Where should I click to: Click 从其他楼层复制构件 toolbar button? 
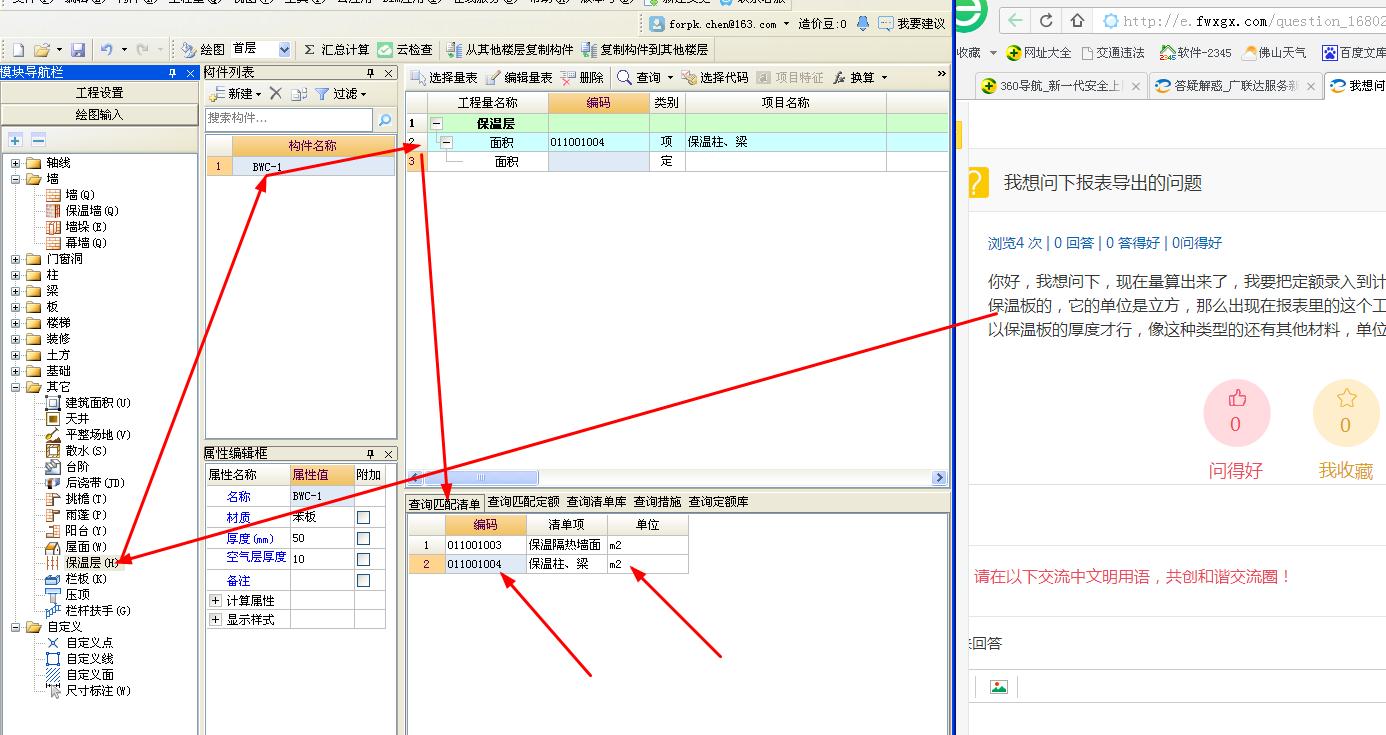click(x=510, y=49)
